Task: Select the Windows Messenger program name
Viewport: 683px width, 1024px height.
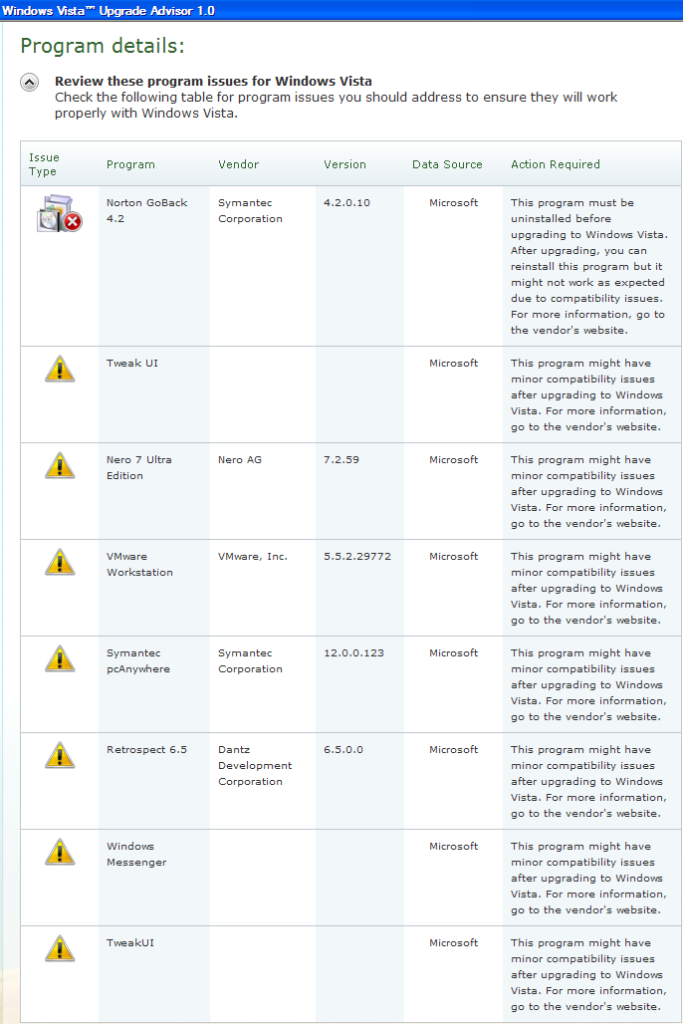Action: point(136,854)
